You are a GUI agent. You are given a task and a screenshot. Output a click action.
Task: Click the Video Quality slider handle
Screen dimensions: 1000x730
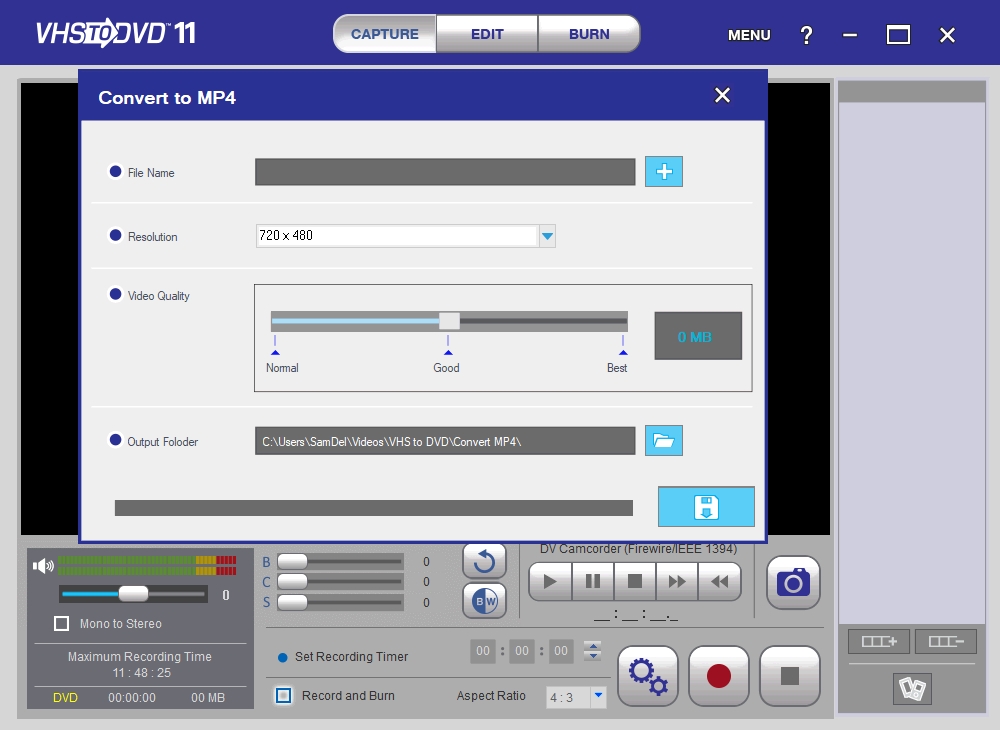(x=449, y=321)
